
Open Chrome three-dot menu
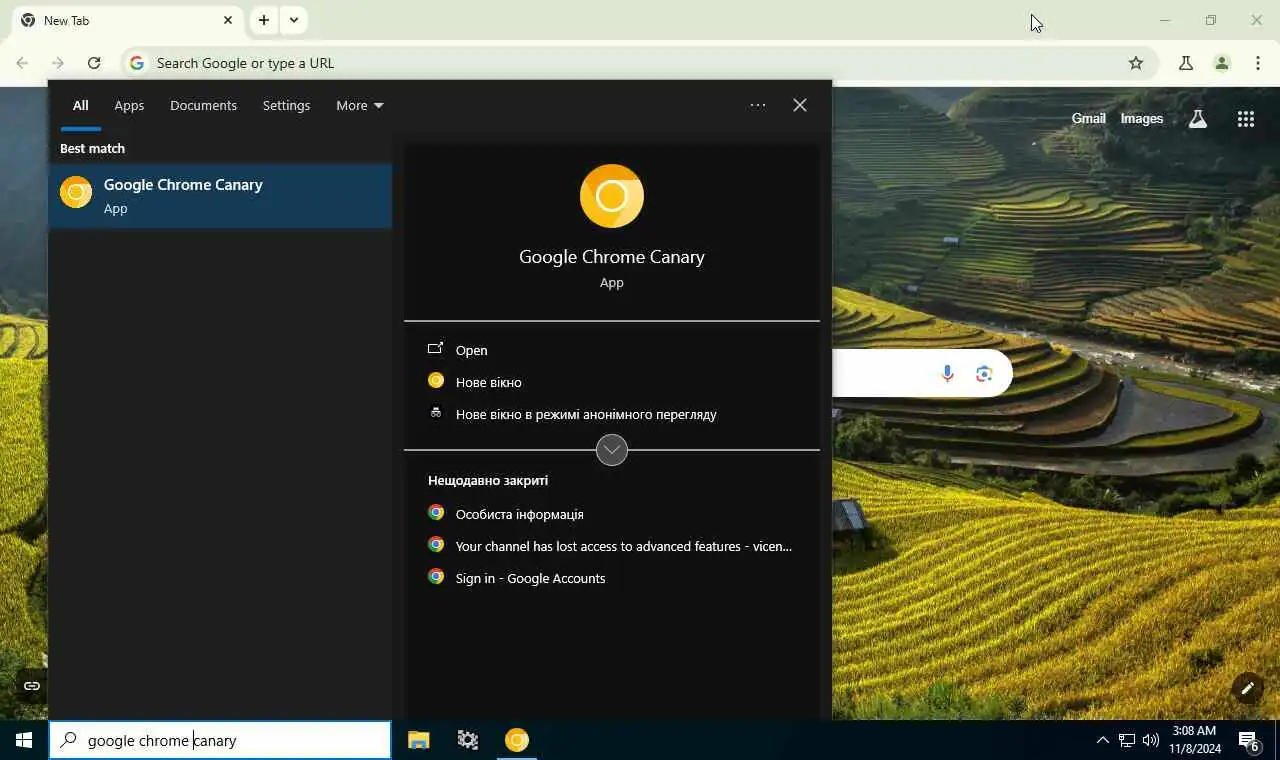[1258, 63]
